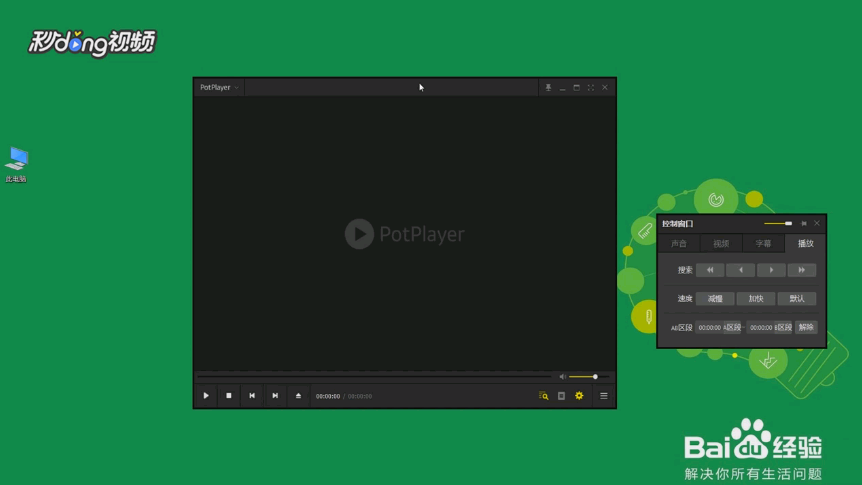Open the PotPlayer title dropdown menu
This screenshot has height=485, width=862.
click(x=219, y=87)
